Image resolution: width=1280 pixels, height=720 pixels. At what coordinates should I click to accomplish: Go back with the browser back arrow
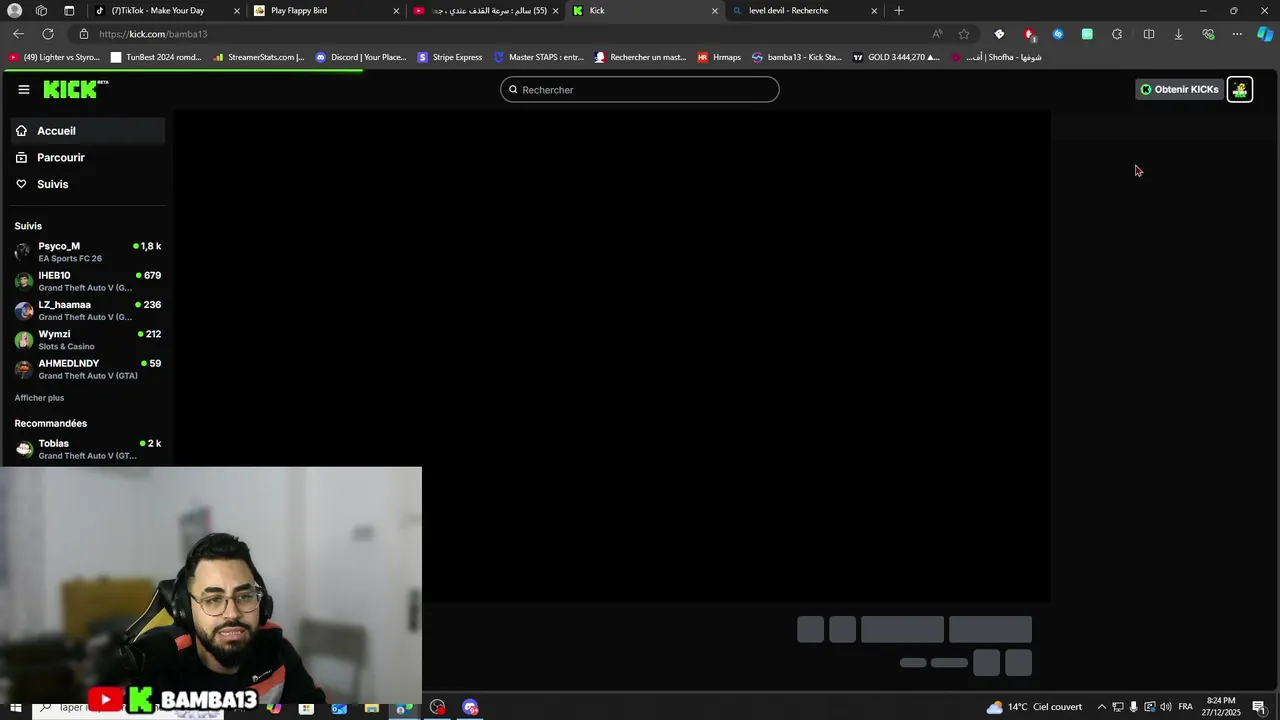click(18, 34)
